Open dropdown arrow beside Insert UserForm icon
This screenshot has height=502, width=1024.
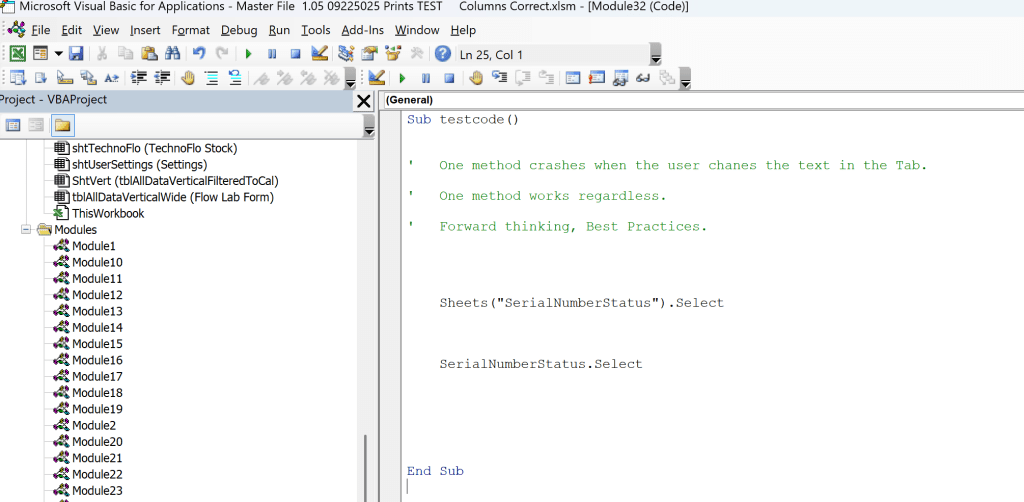(59, 53)
